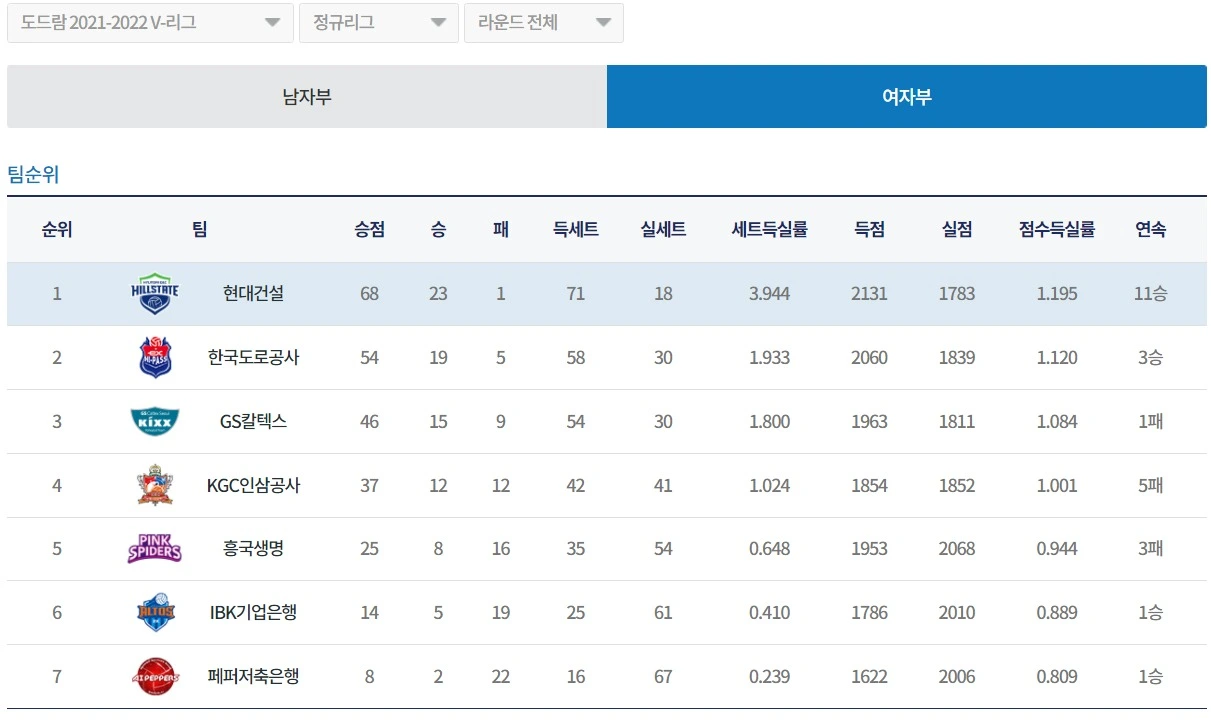The width and height of the screenshot is (1211, 723).
Task: Click the 1622 points scored cell
Action: click(x=870, y=676)
